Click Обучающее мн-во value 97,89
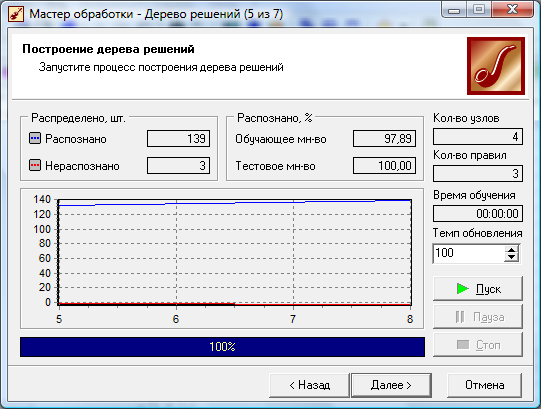This screenshot has height=409, width=541. tap(384, 138)
